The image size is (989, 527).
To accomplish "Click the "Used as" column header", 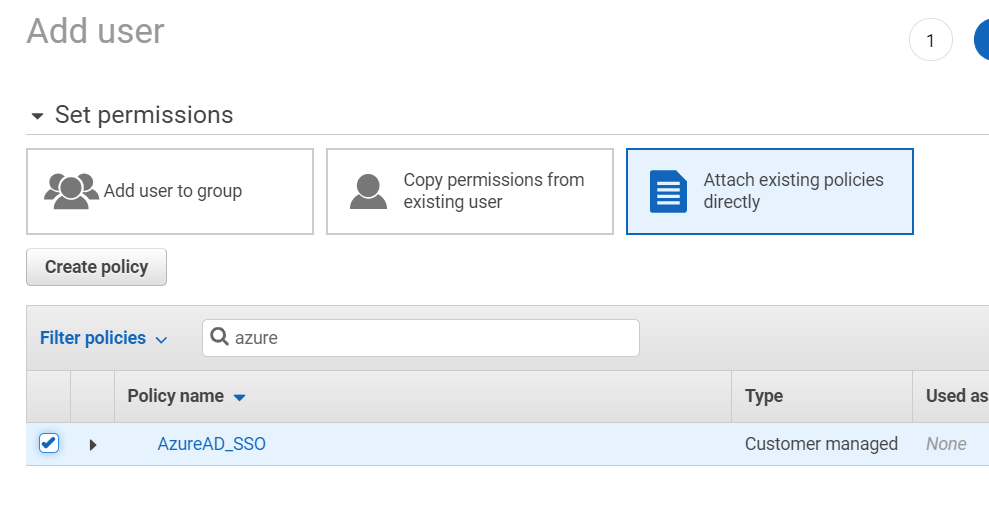I will [x=955, y=396].
